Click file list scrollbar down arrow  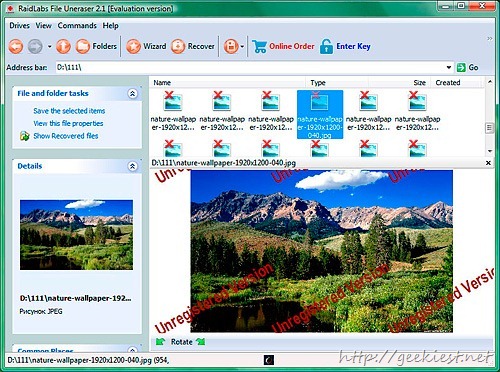point(490,151)
